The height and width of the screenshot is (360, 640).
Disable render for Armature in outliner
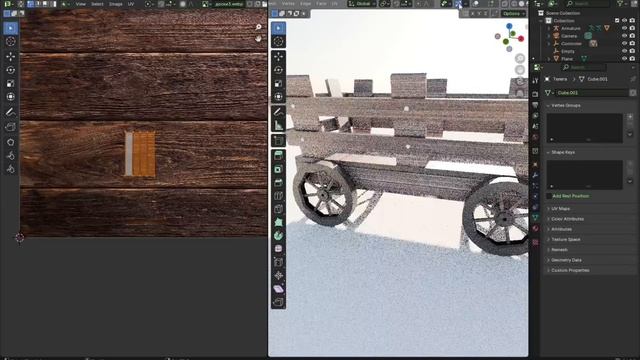click(x=632, y=28)
